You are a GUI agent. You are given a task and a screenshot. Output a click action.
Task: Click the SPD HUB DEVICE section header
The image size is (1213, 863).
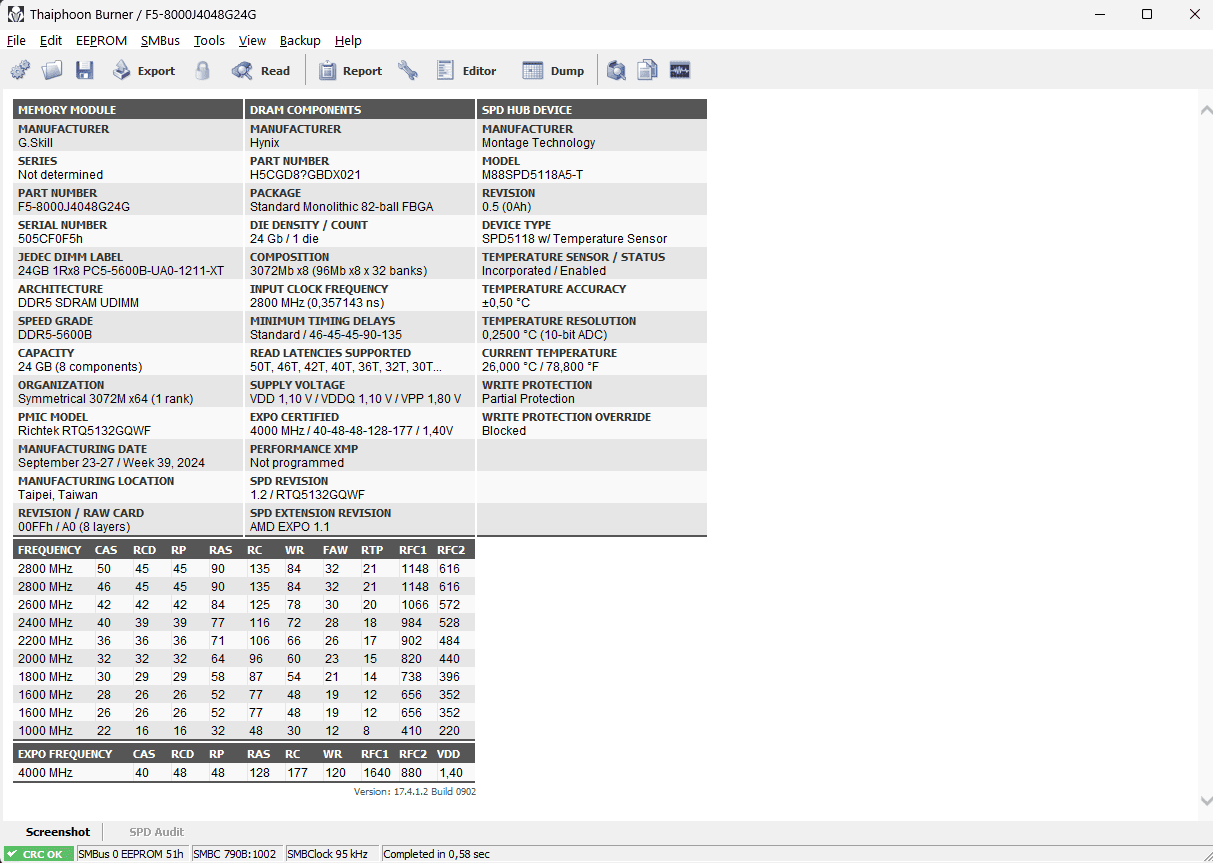pyautogui.click(x=592, y=110)
